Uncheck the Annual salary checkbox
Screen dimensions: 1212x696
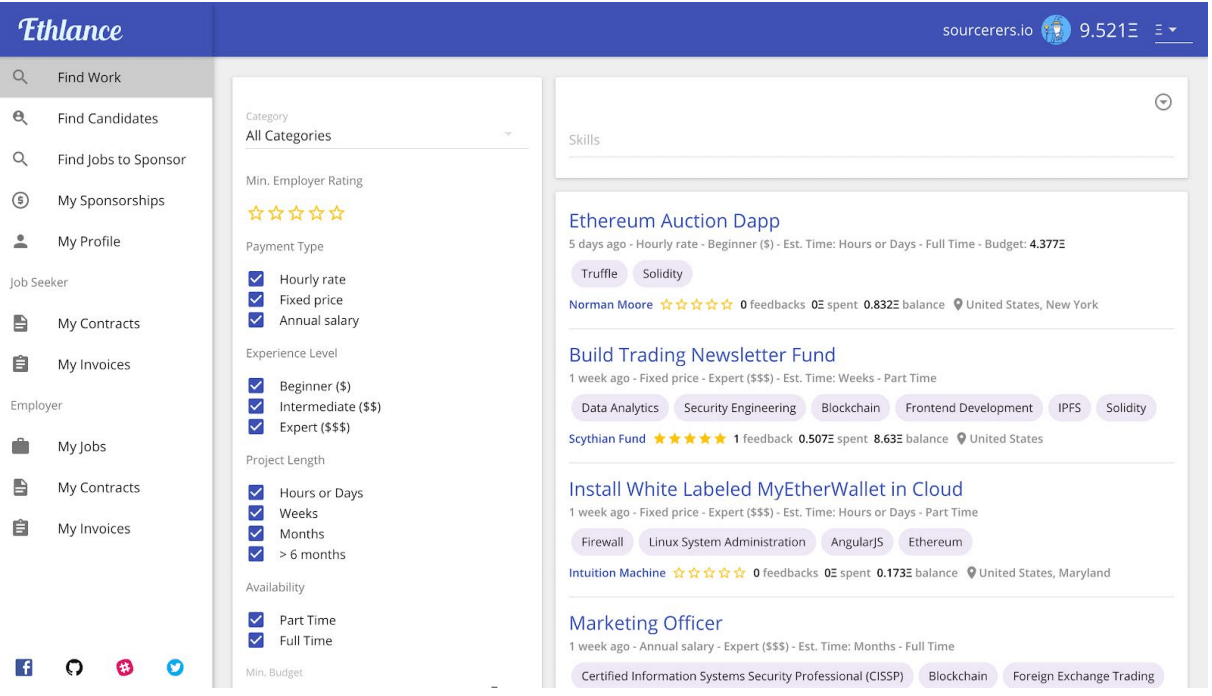click(256, 320)
